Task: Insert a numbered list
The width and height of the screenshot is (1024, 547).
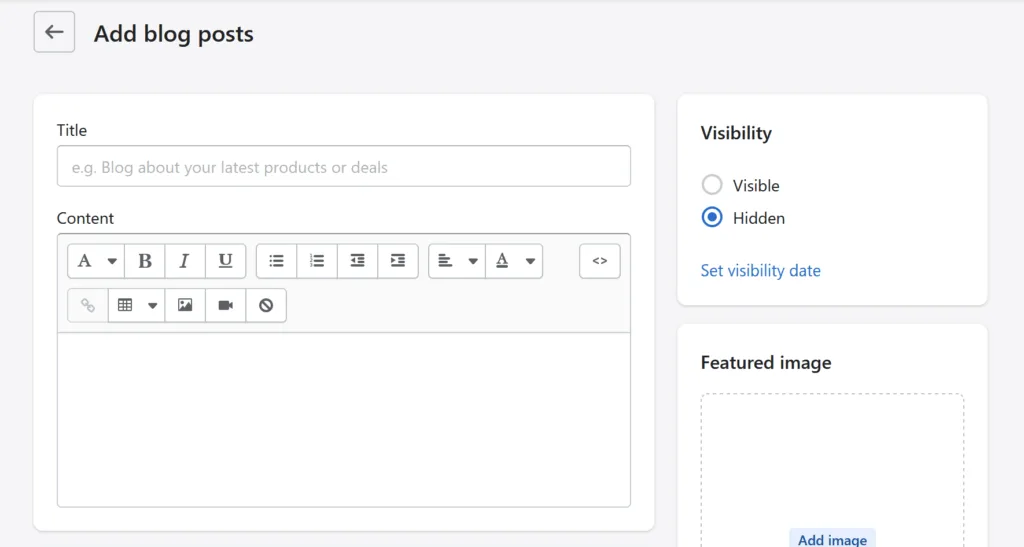Action: coord(317,261)
